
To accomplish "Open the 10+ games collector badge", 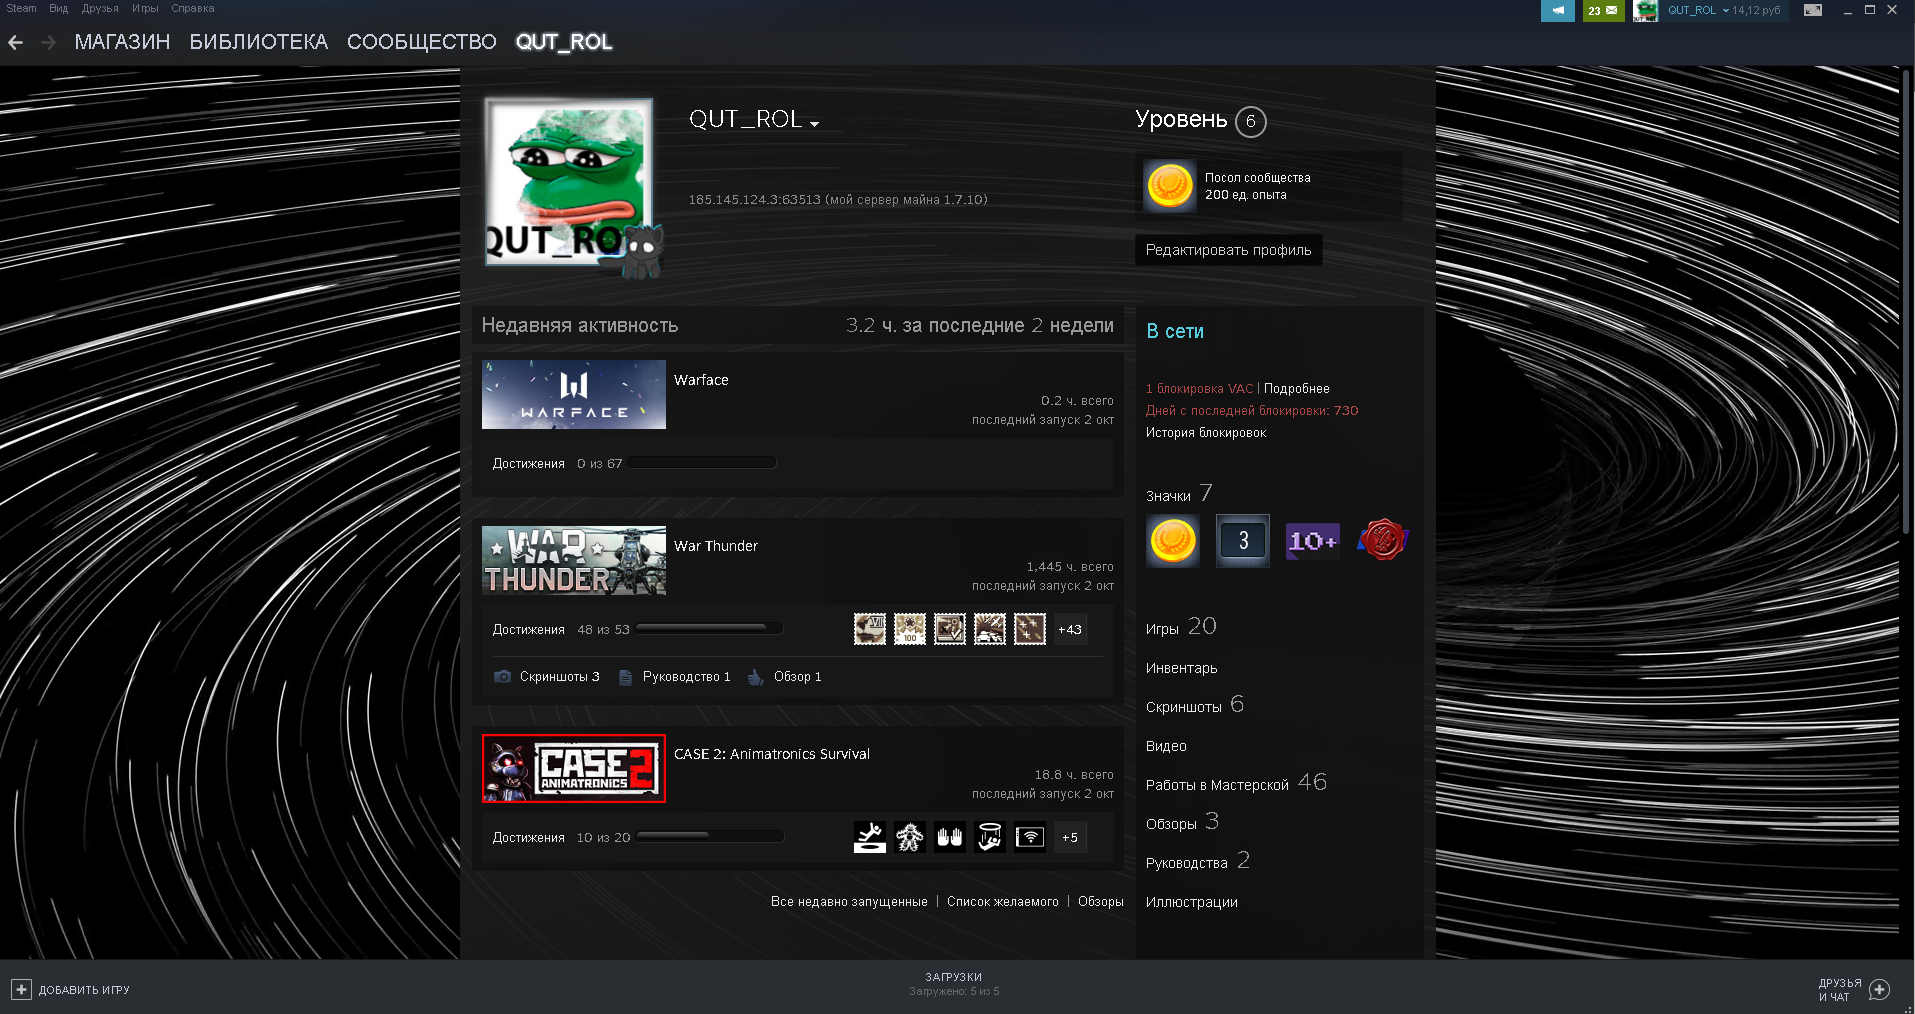I will click(1313, 541).
